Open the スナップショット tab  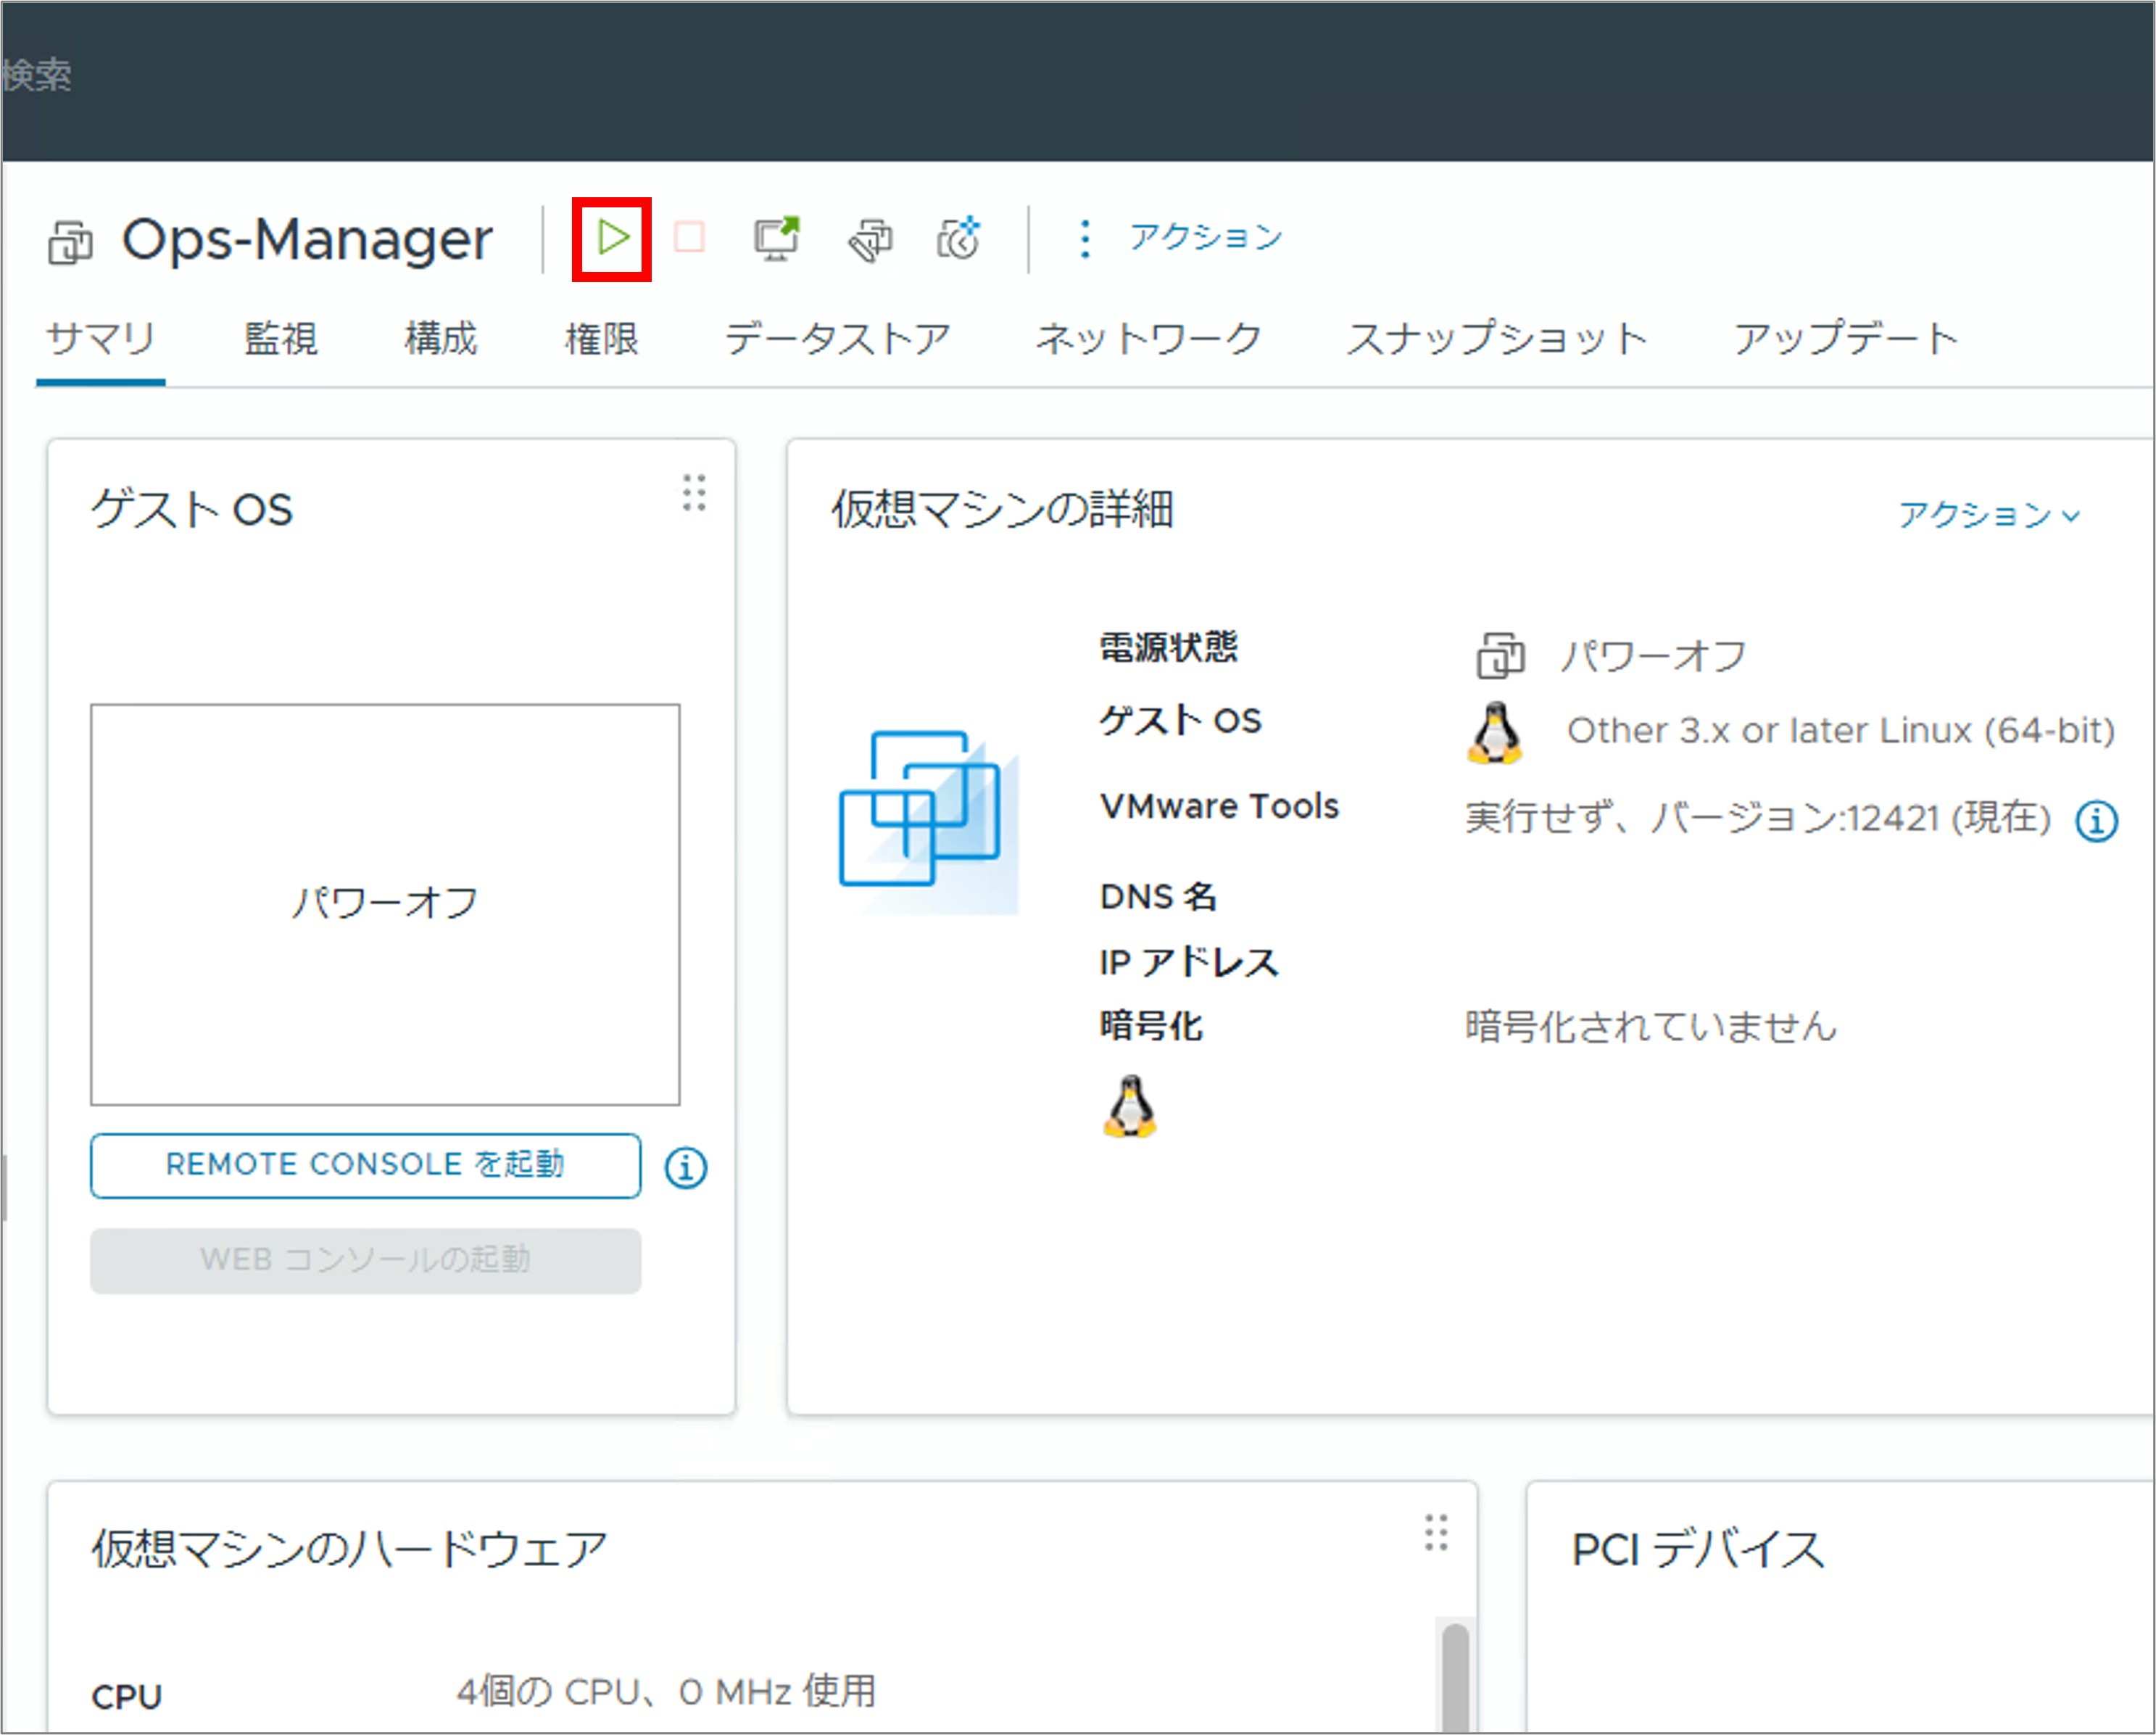(x=1496, y=339)
